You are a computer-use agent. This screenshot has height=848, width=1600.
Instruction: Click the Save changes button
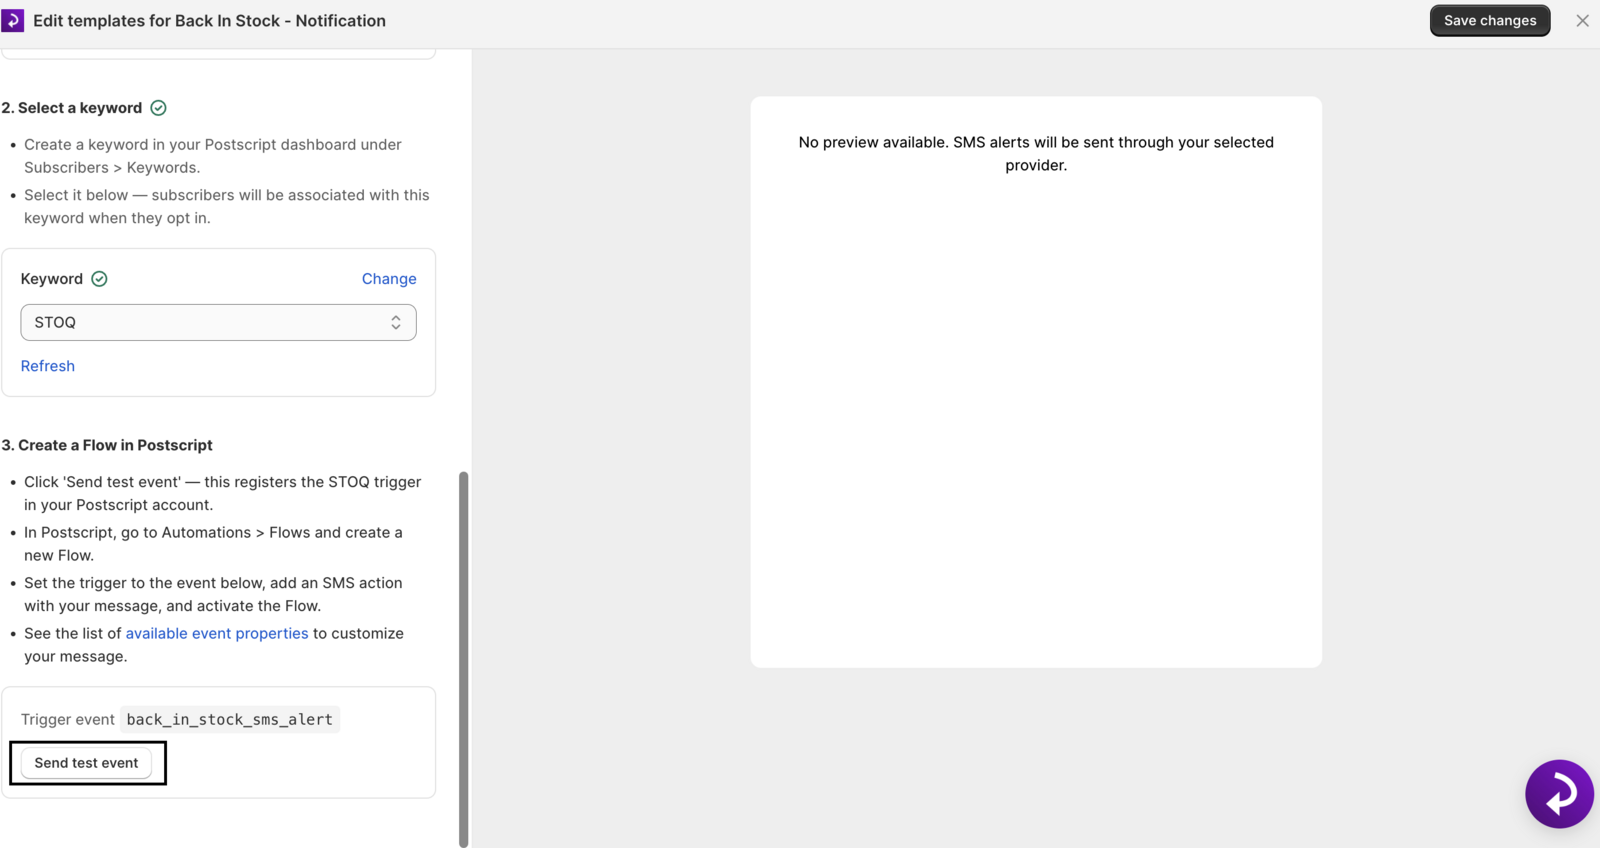[x=1490, y=20]
